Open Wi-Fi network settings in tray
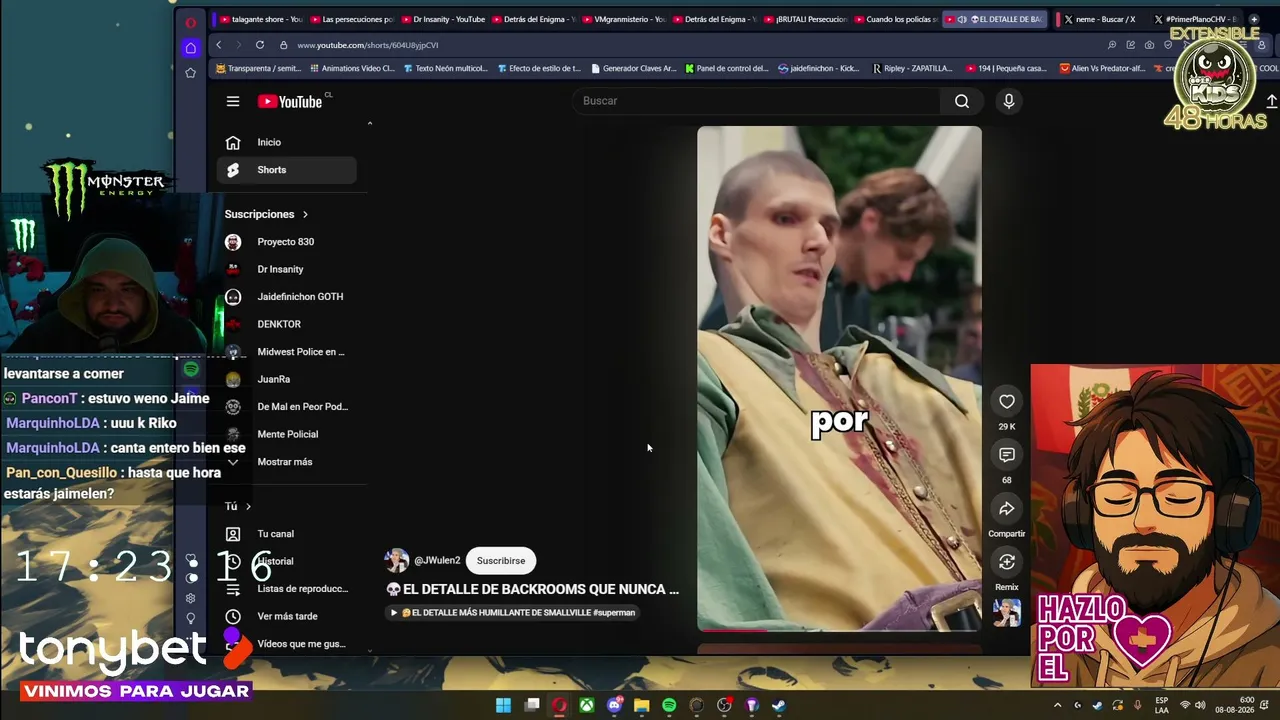The image size is (1280, 720). tap(1185, 705)
